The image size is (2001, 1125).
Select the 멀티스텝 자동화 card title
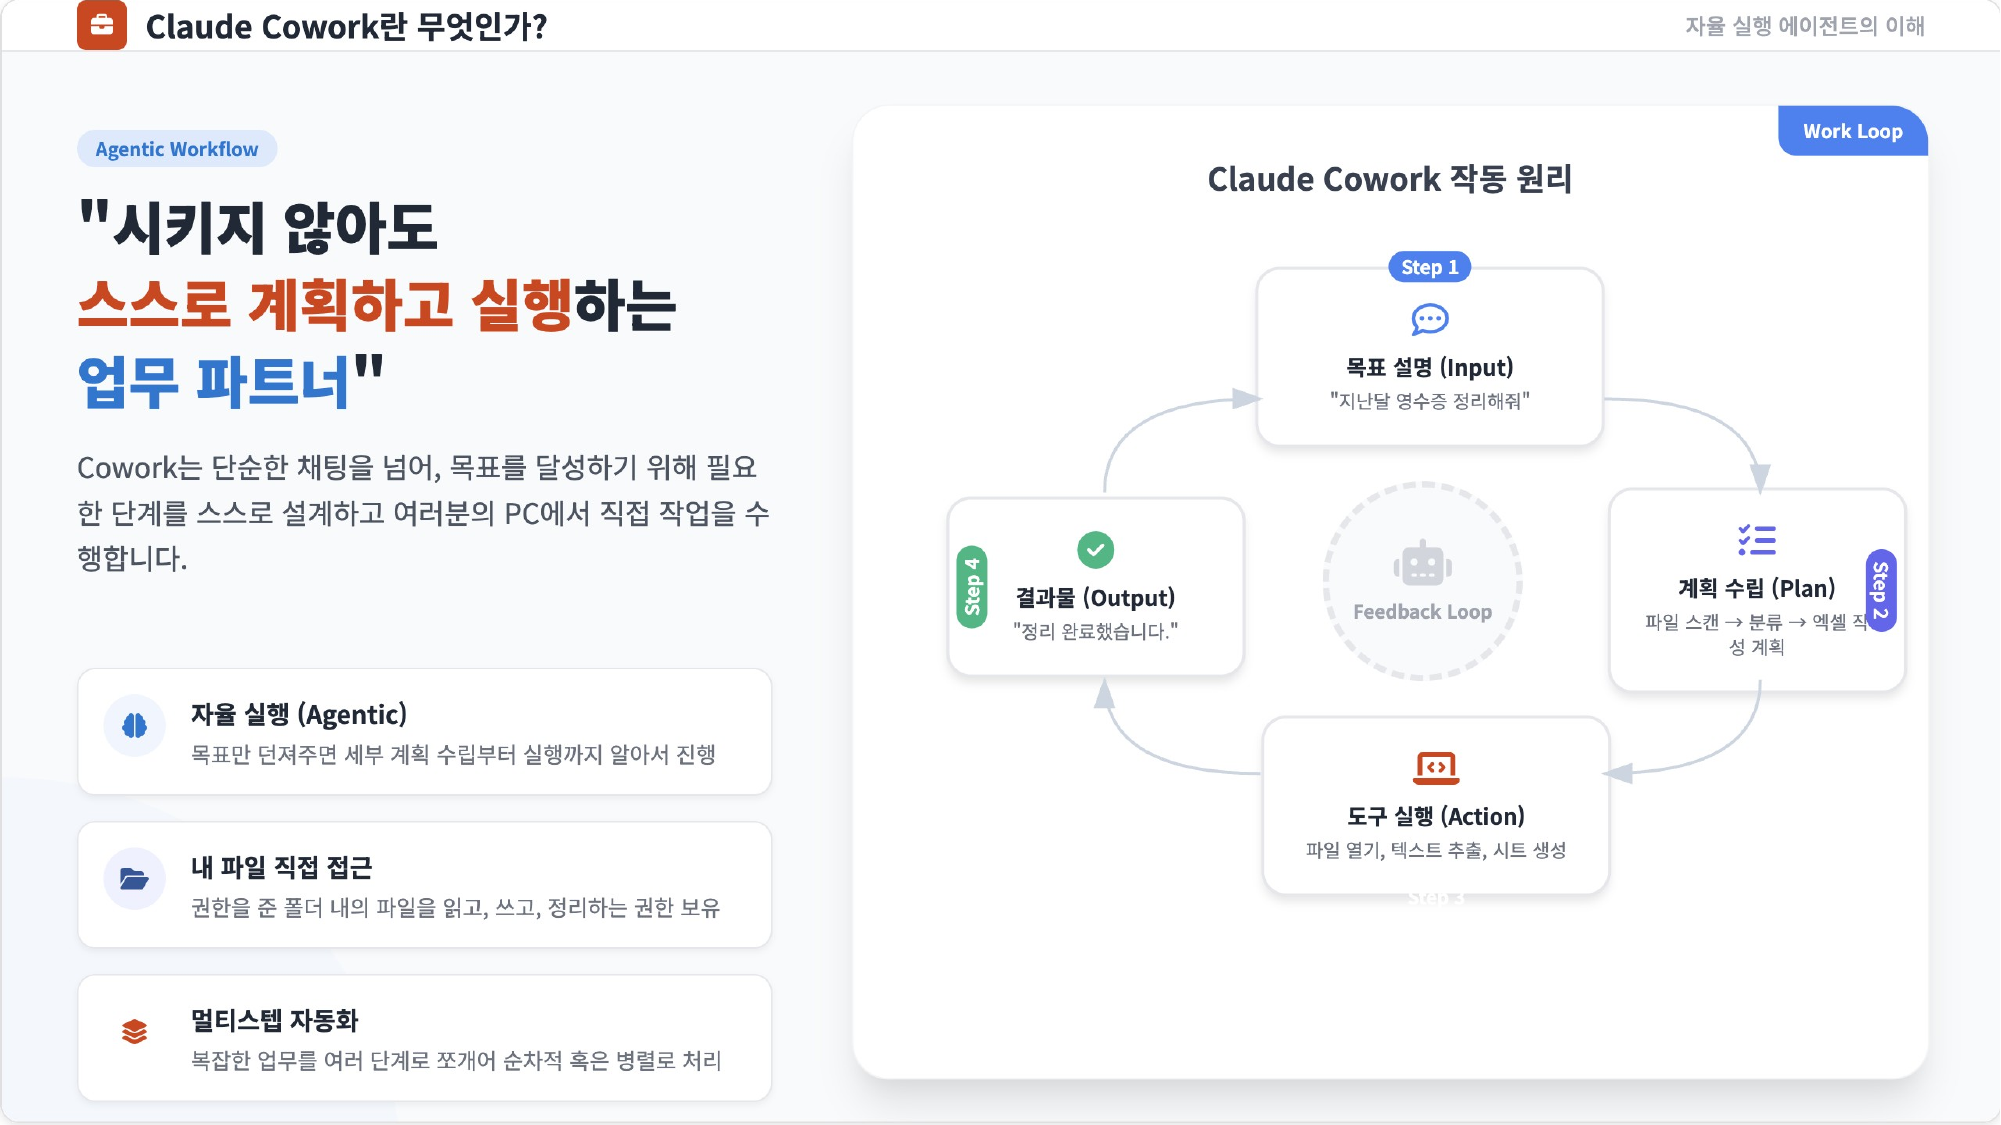[275, 1020]
